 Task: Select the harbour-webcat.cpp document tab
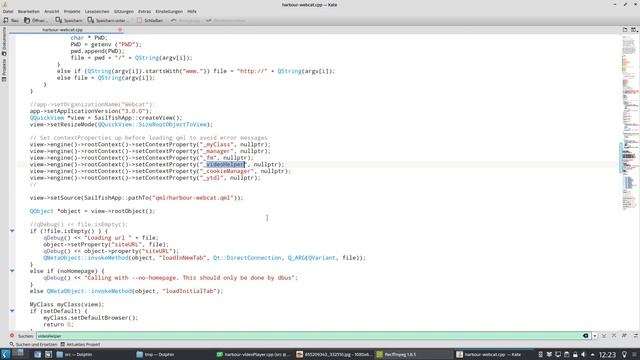pyautogui.click(x=62, y=30)
